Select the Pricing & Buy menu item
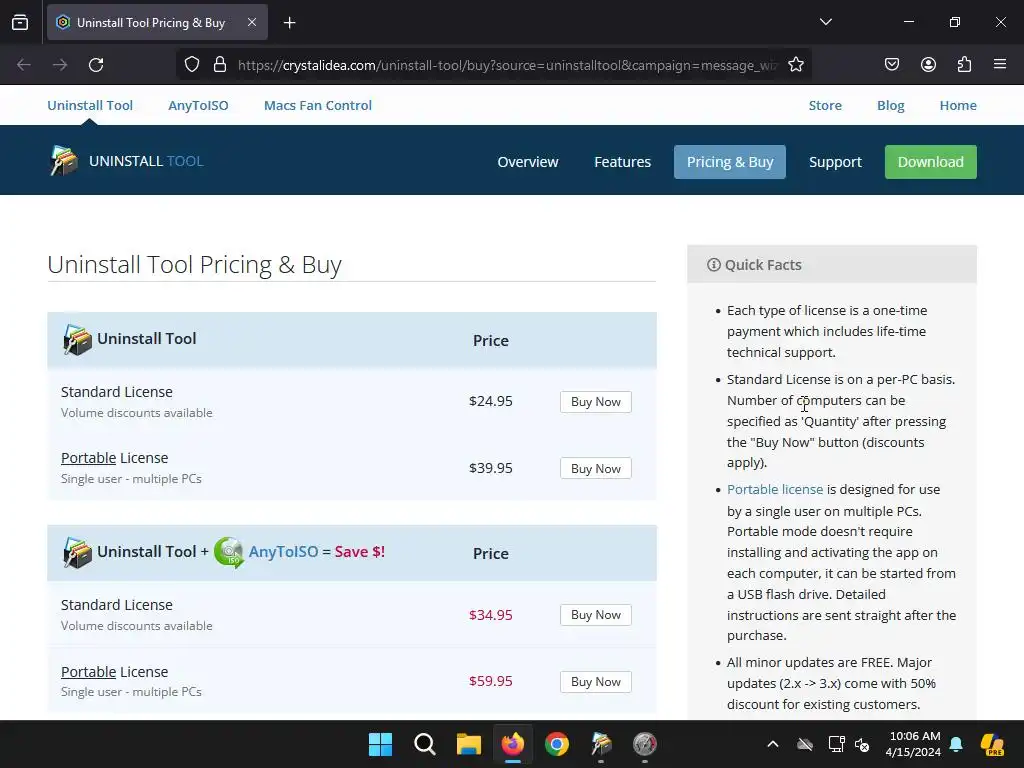The height and width of the screenshot is (768, 1024). pos(729,162)
